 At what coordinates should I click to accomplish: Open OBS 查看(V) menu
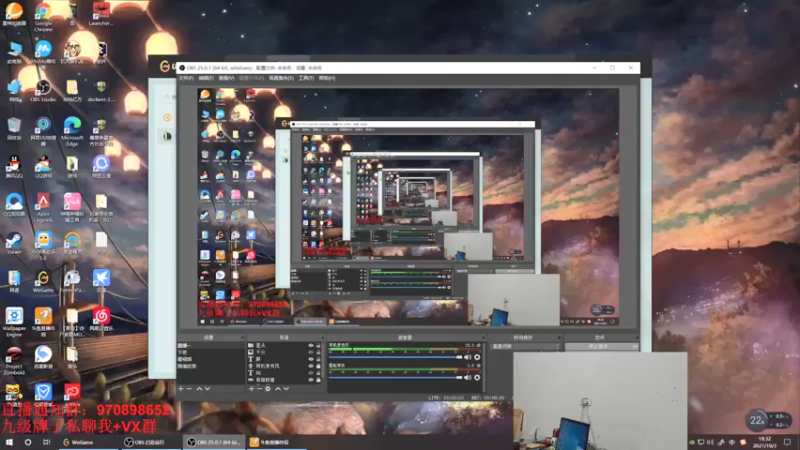[226, 78]
